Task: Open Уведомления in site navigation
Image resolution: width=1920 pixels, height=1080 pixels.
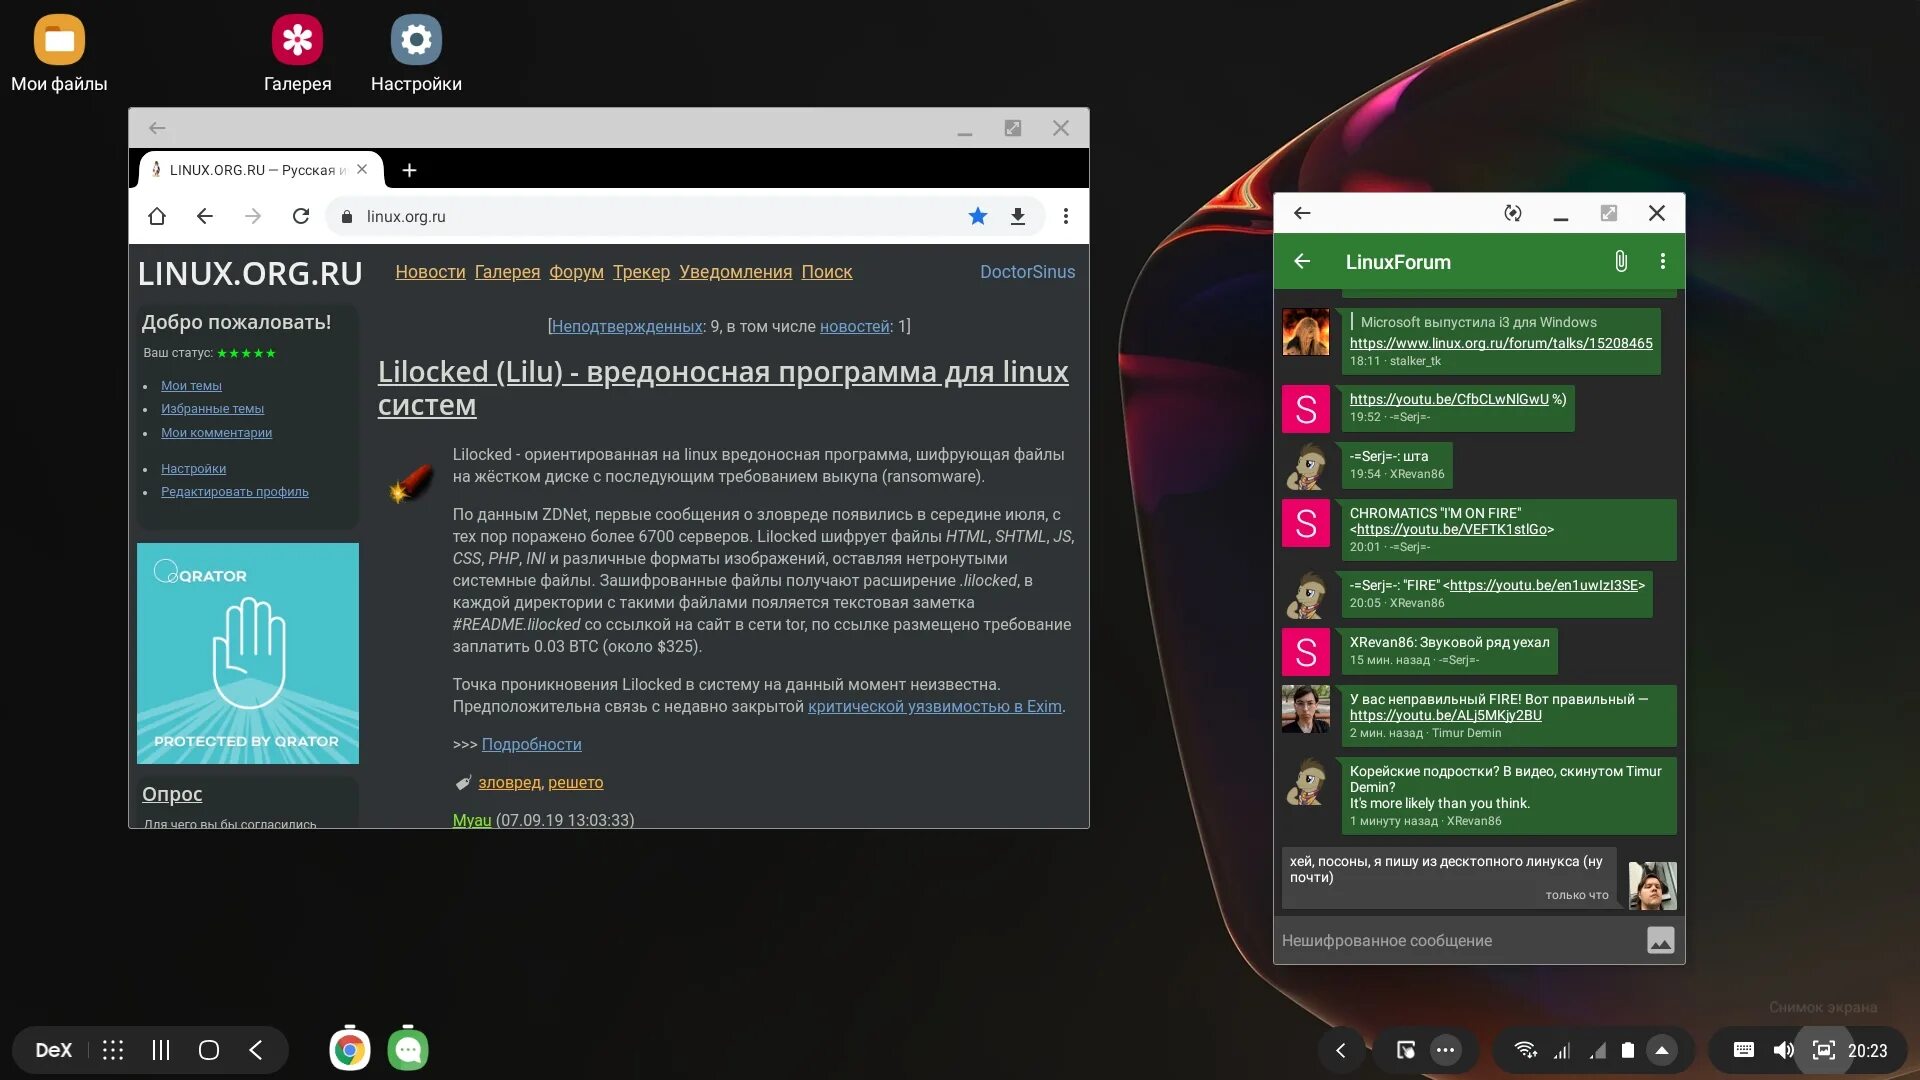Action: point(735,272)
